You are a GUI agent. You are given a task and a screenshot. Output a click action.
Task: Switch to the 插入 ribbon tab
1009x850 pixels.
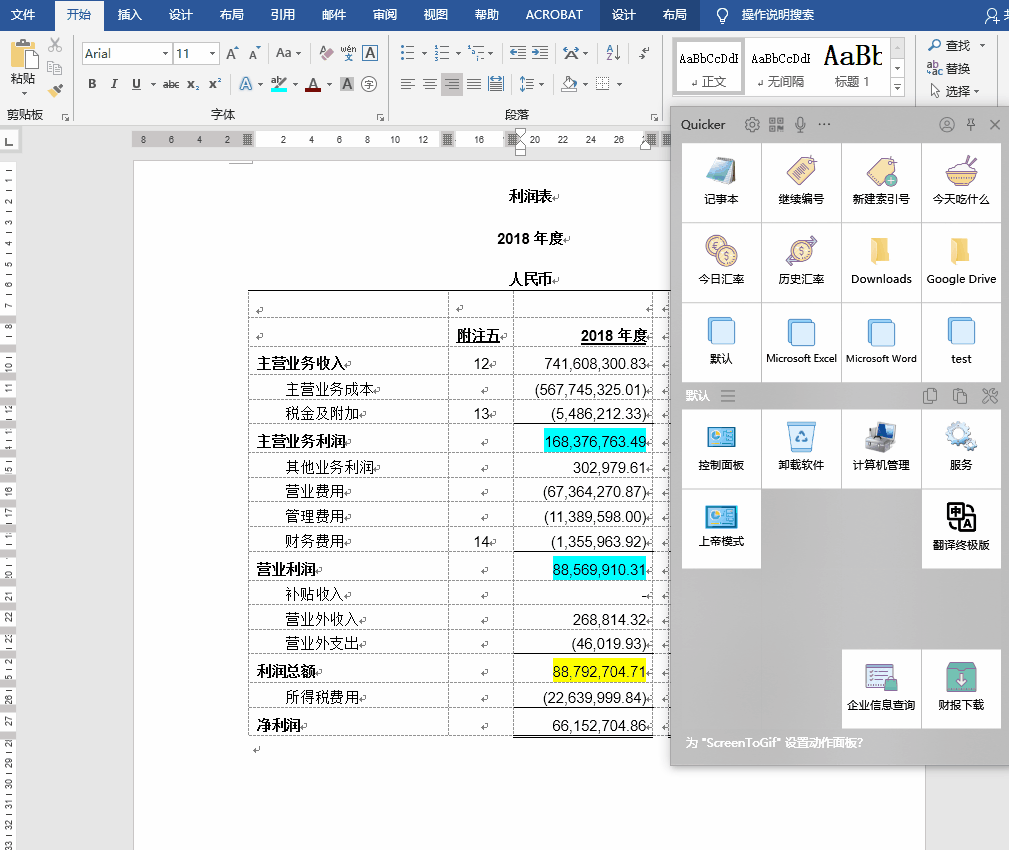pyautogui.click(x=129, y=15)
